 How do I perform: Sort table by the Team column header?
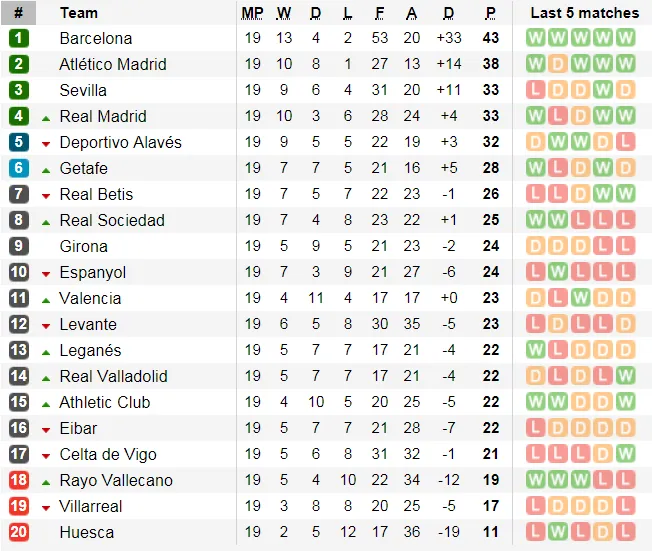pyautogui.click(x=79, y=13)
